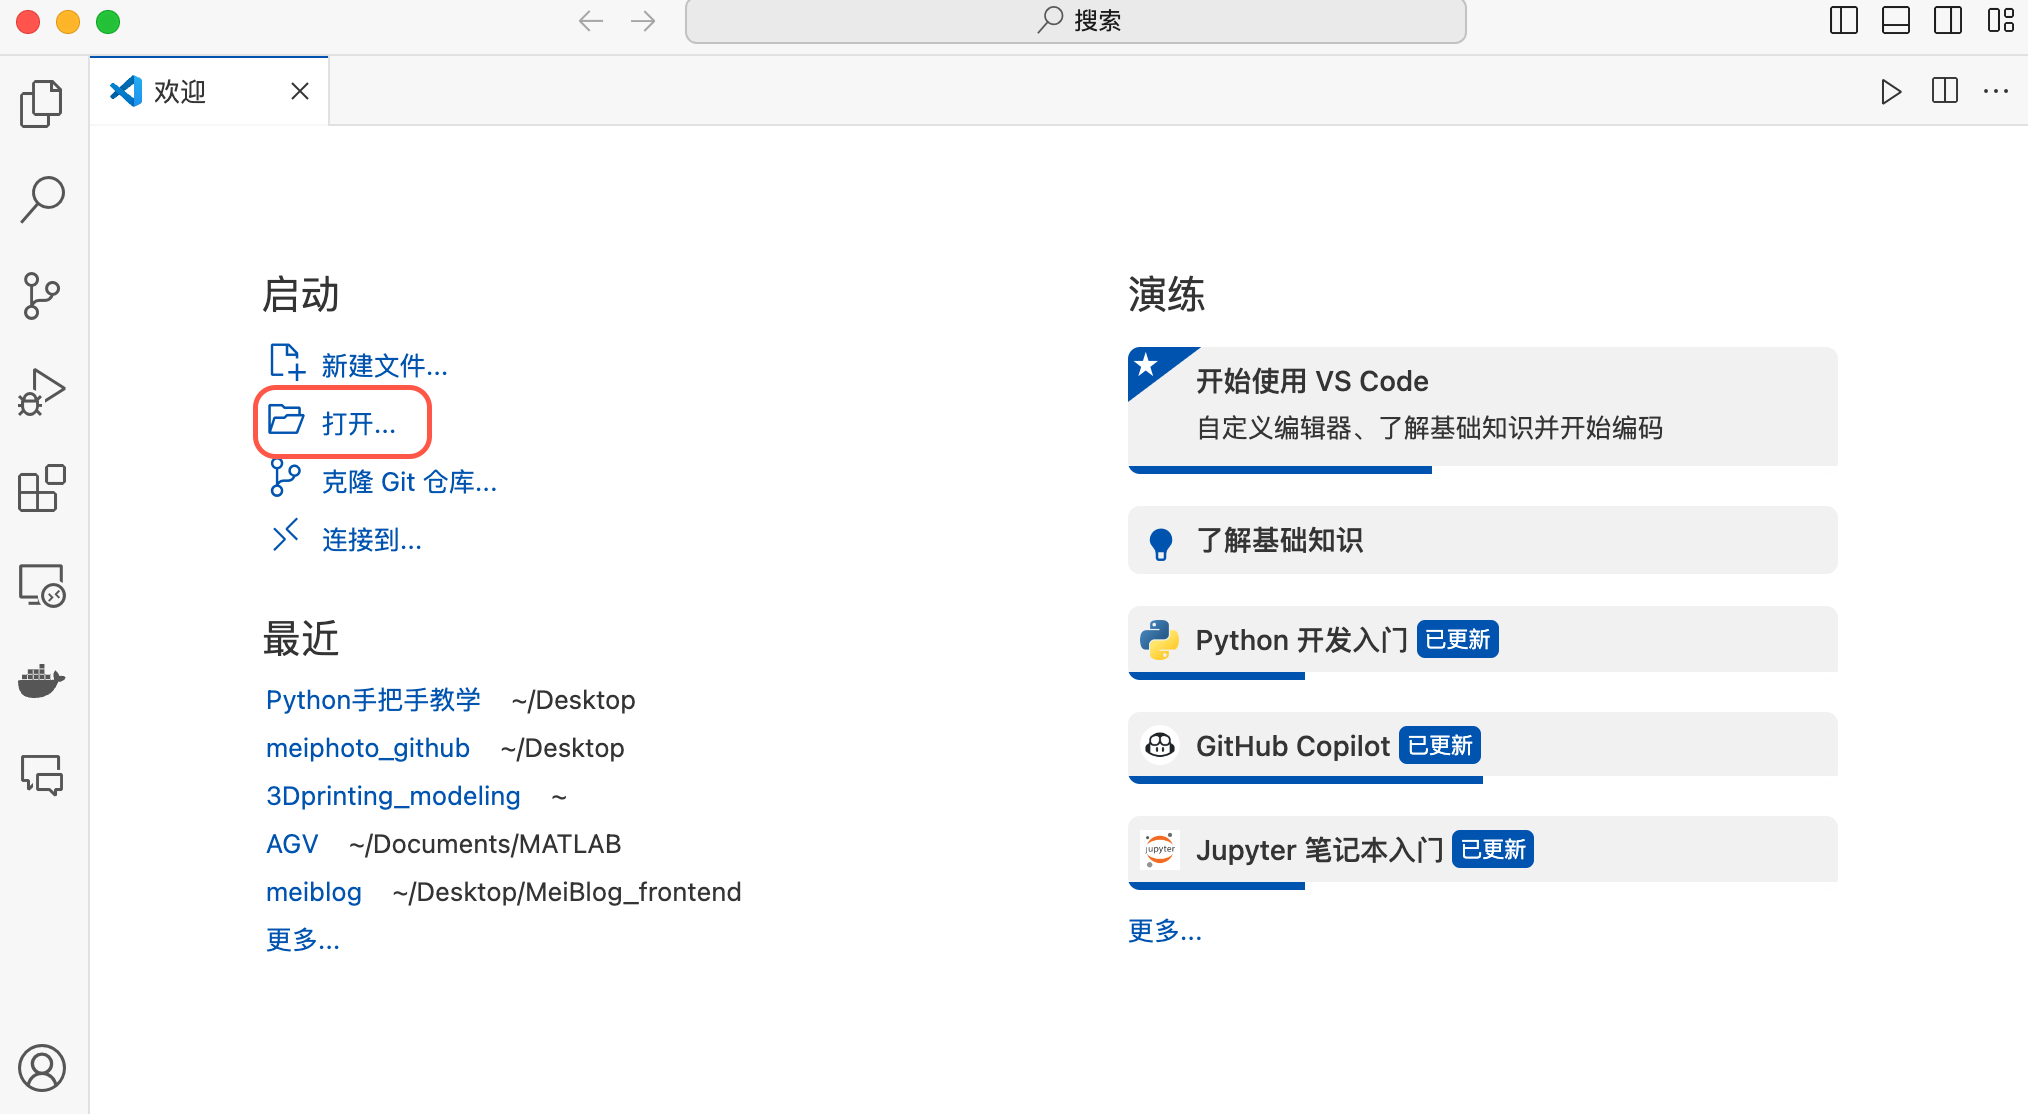Viewport: 2028px width, 1114px height.
Task: Open the Customize Layout menu
Action: point(2000,20)
